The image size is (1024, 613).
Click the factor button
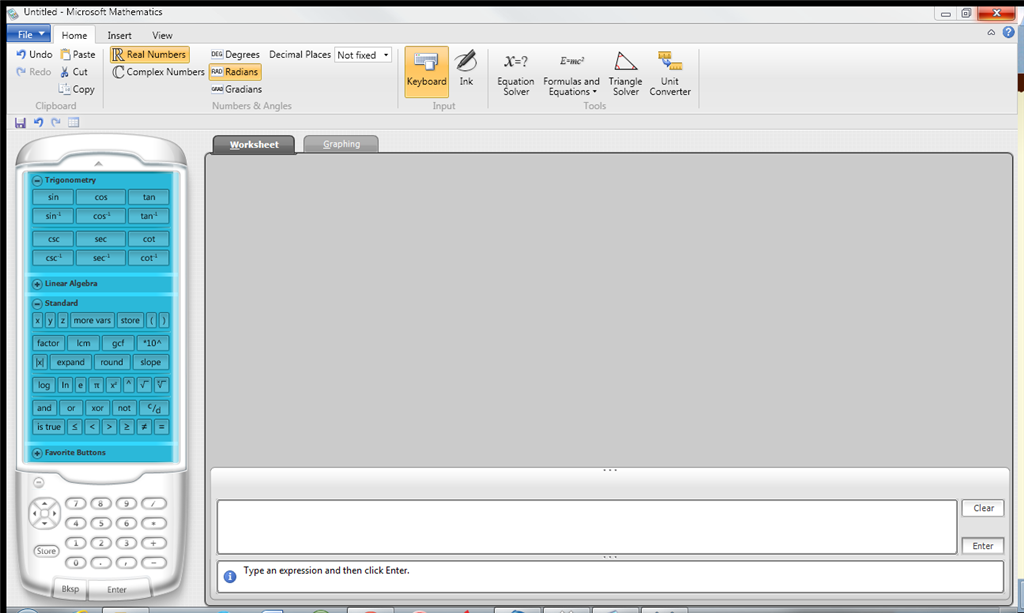coord(48,343)
